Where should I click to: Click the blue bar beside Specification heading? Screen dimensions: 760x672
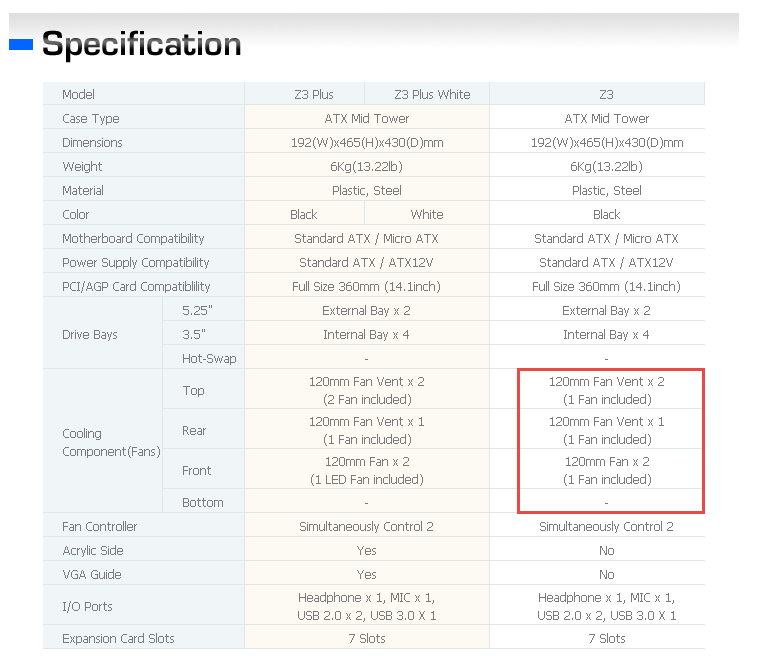point(21,45)
